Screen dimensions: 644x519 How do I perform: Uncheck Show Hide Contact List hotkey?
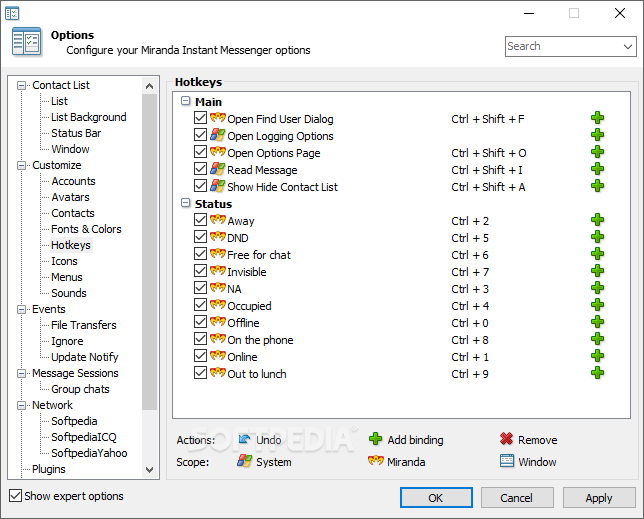(x=200, y=186)
